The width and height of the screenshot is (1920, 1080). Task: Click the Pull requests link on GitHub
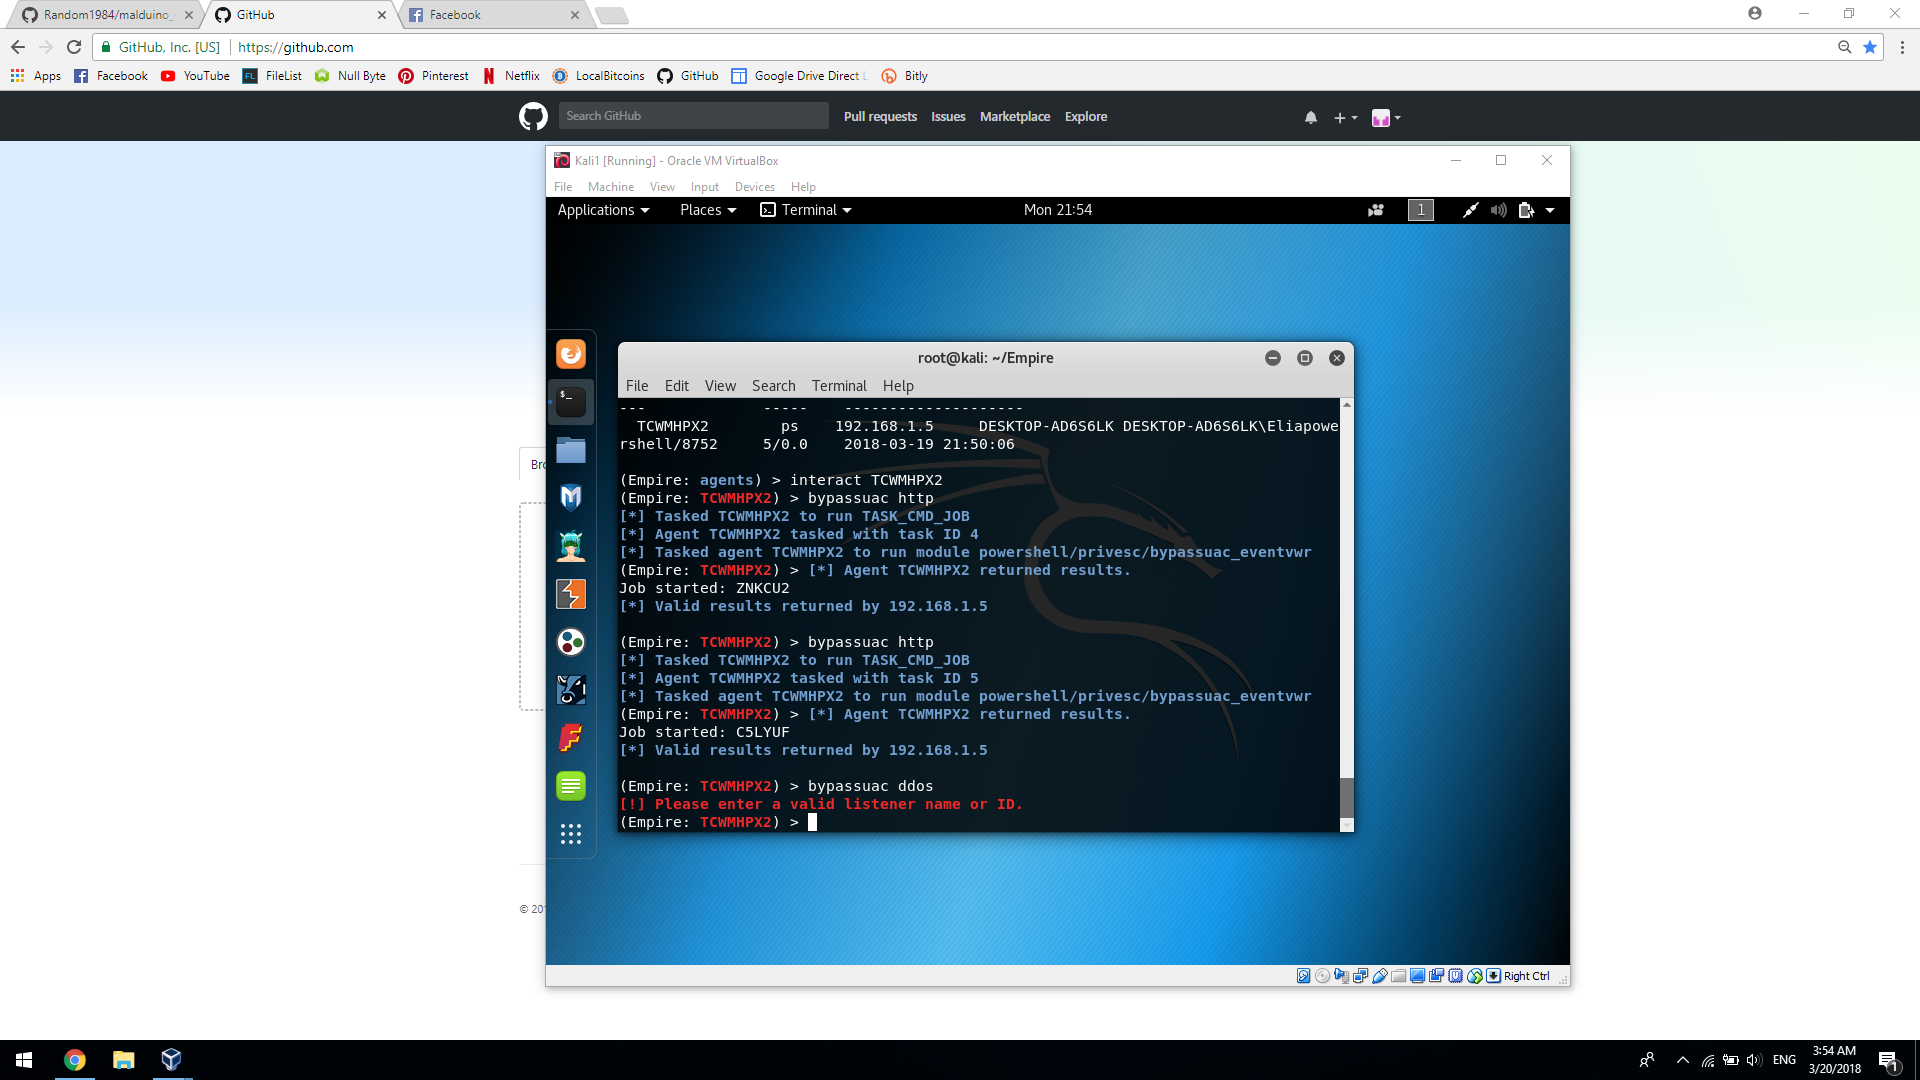(x=880, y=116)
